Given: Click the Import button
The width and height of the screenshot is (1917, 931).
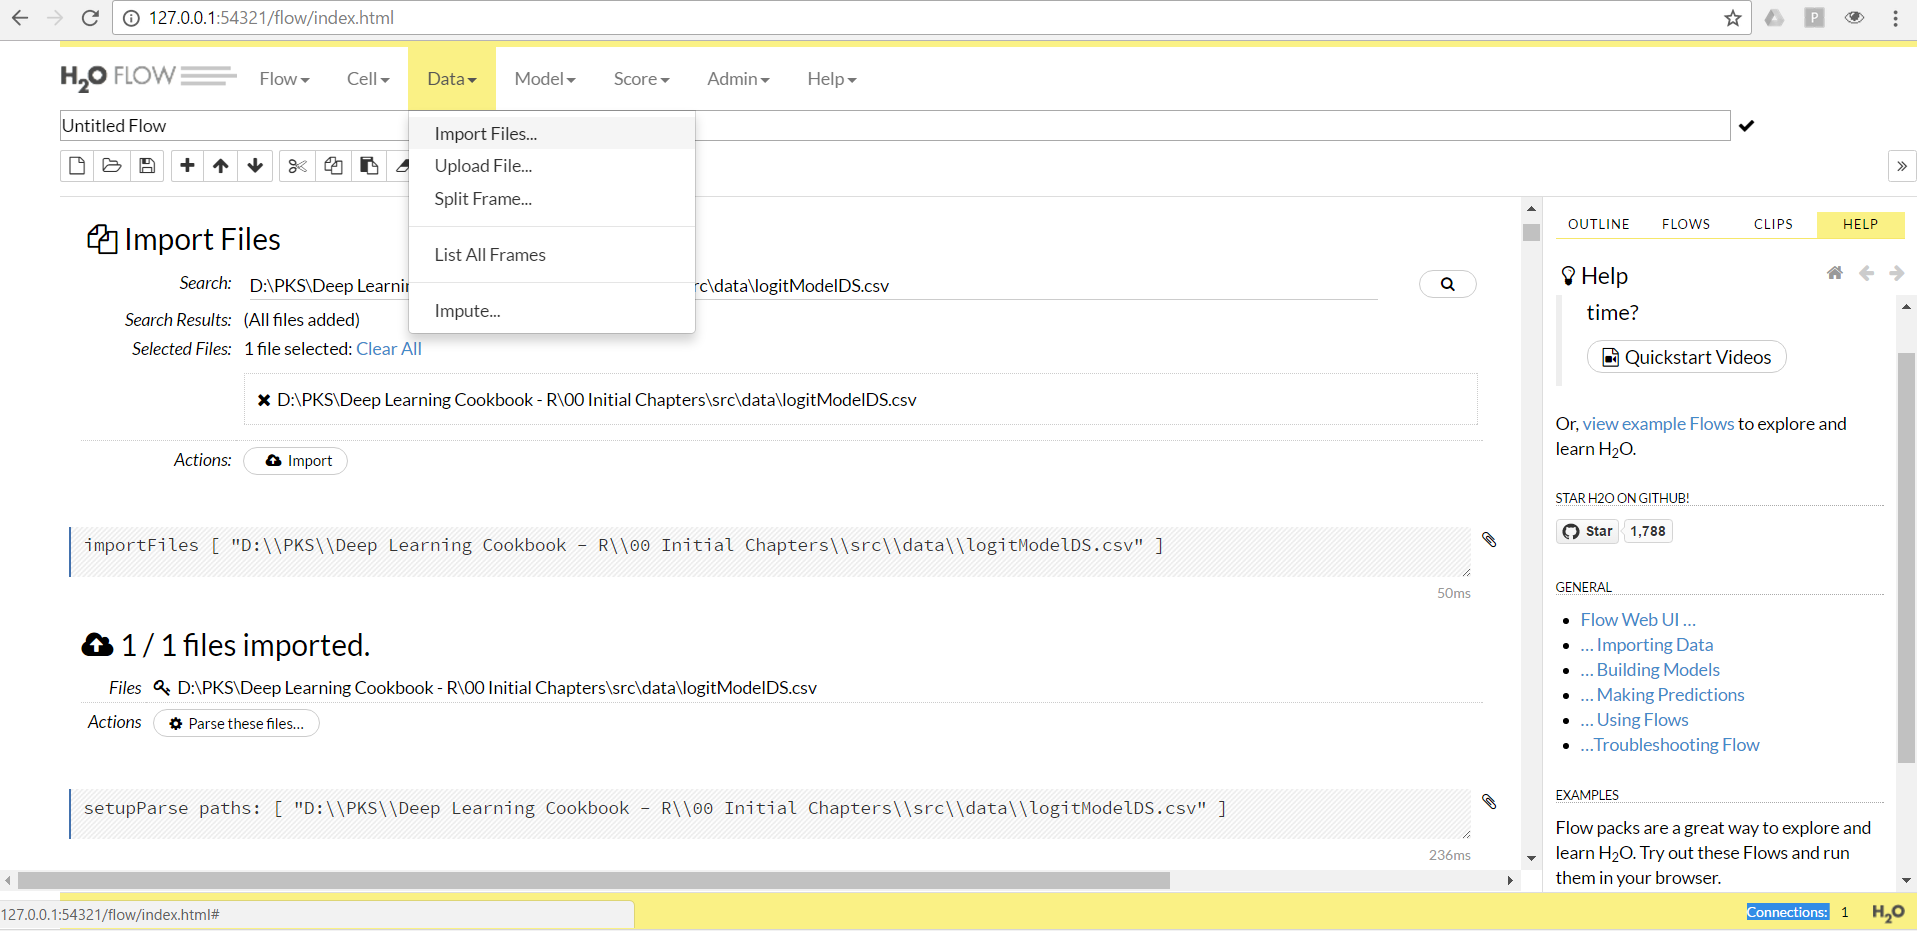Looking at the screenshot, I should 296,461.
